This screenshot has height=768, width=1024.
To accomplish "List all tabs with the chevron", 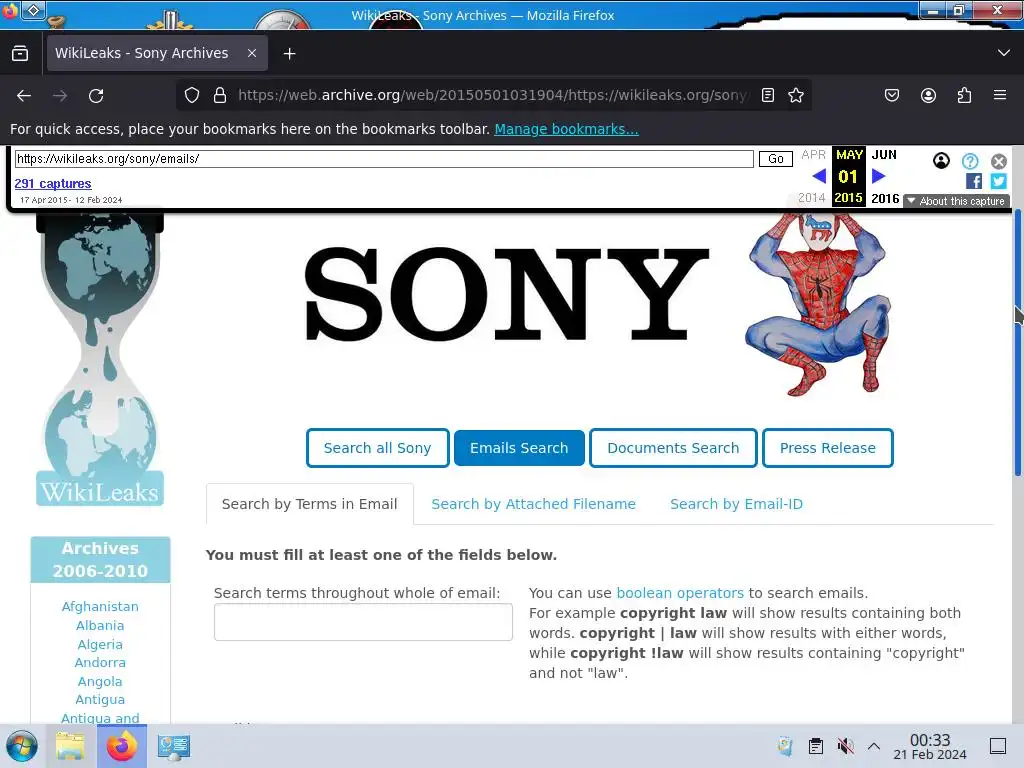I will click(1004, 53).
